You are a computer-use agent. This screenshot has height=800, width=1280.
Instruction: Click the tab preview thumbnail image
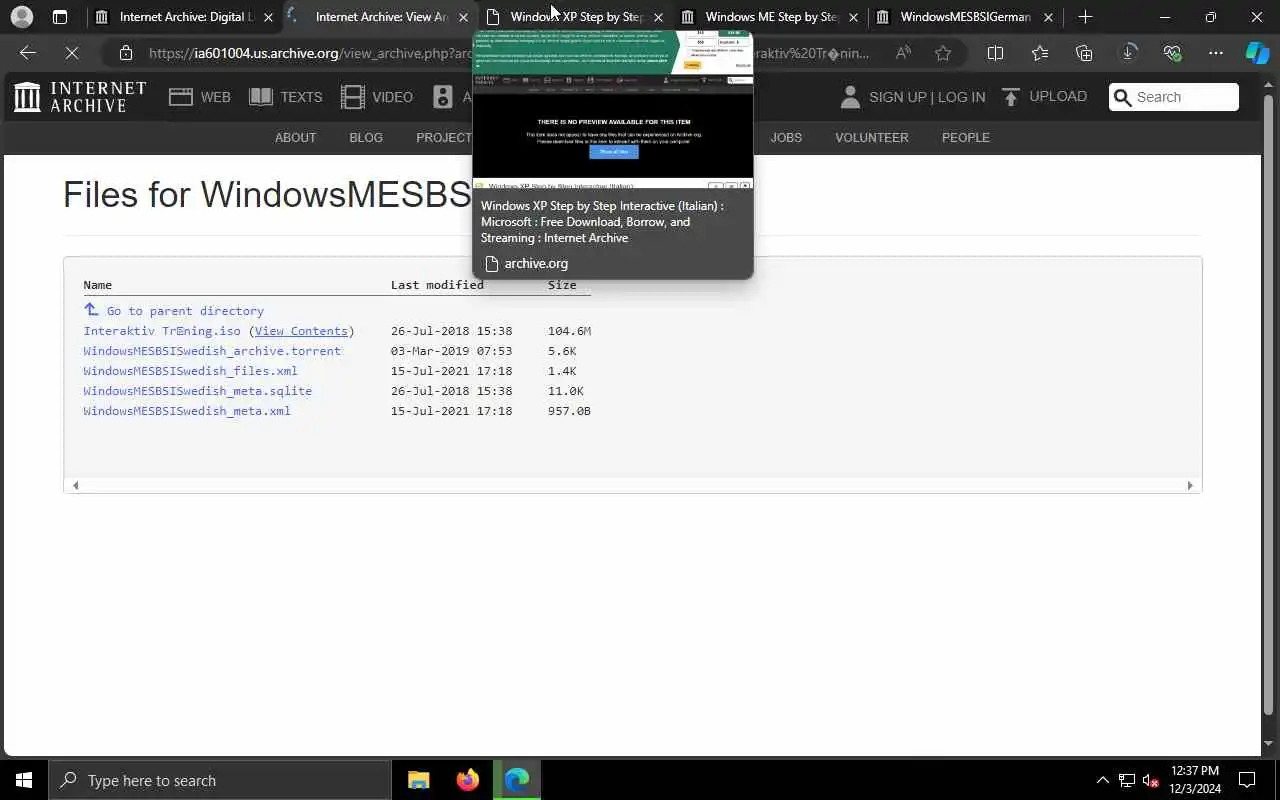(x=612, y=109)
